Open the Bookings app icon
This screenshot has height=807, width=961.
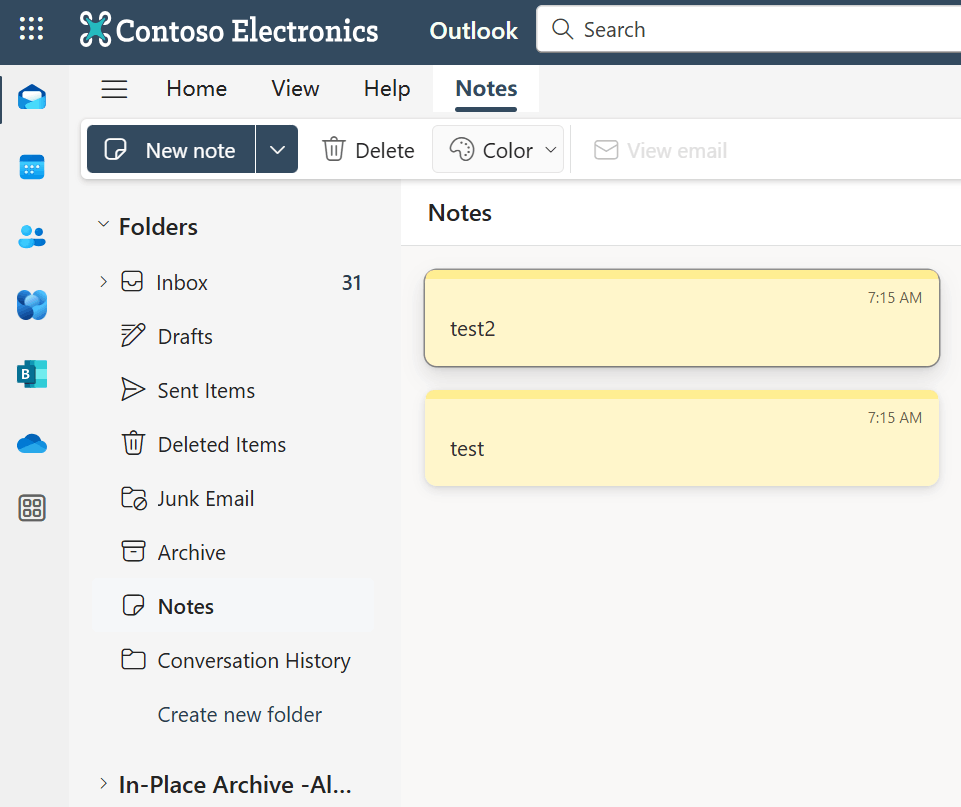(32, 374)
